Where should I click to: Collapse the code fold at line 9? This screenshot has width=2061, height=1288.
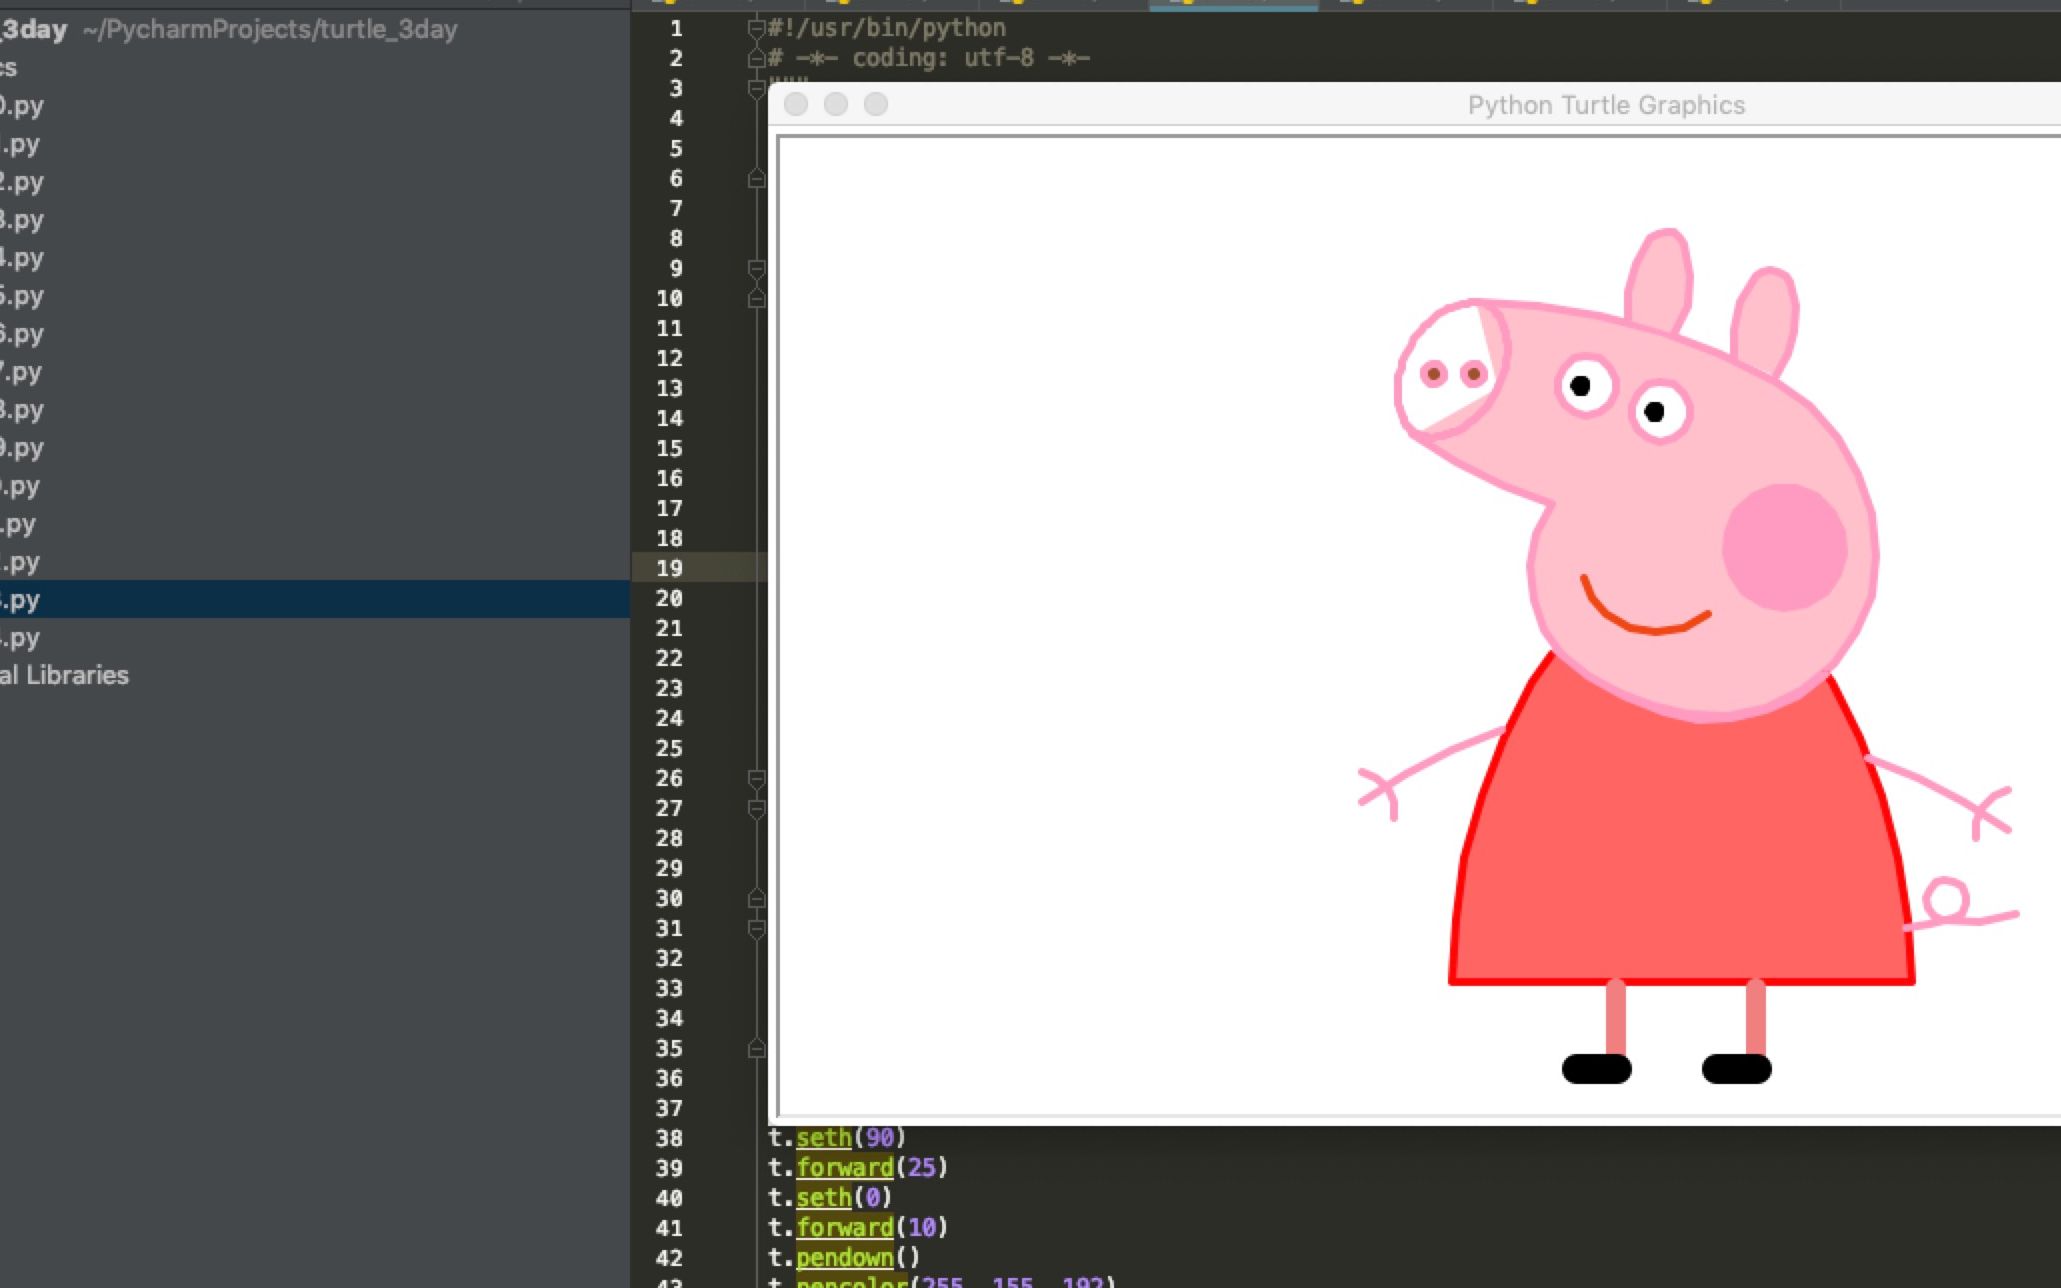756,268
